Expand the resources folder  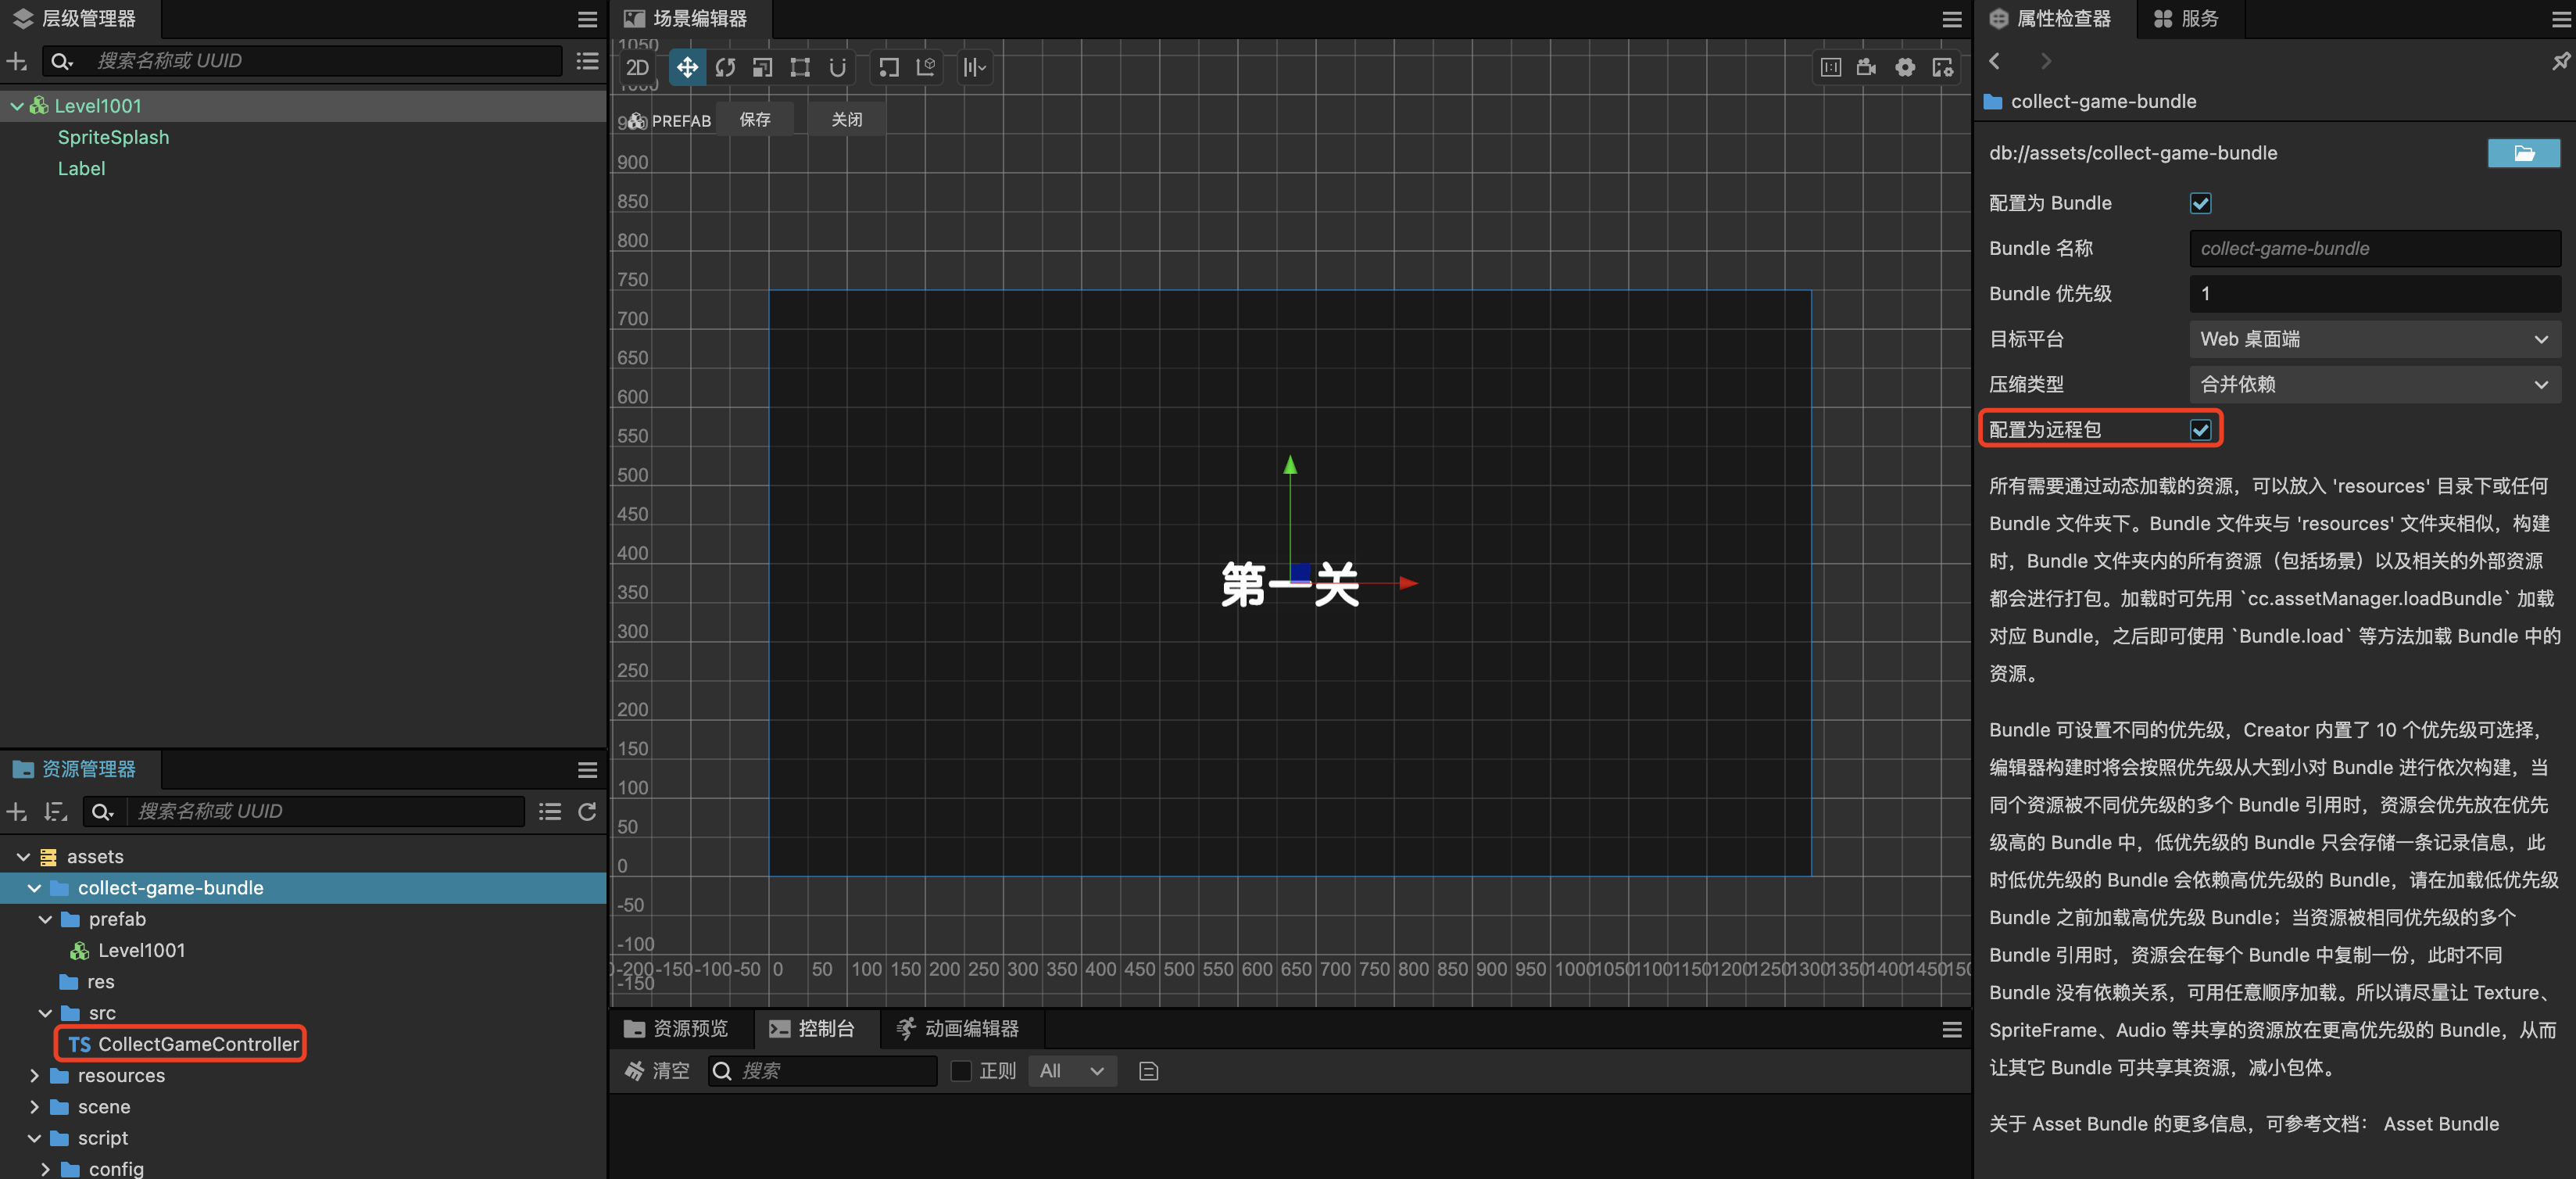(35, 1076)
